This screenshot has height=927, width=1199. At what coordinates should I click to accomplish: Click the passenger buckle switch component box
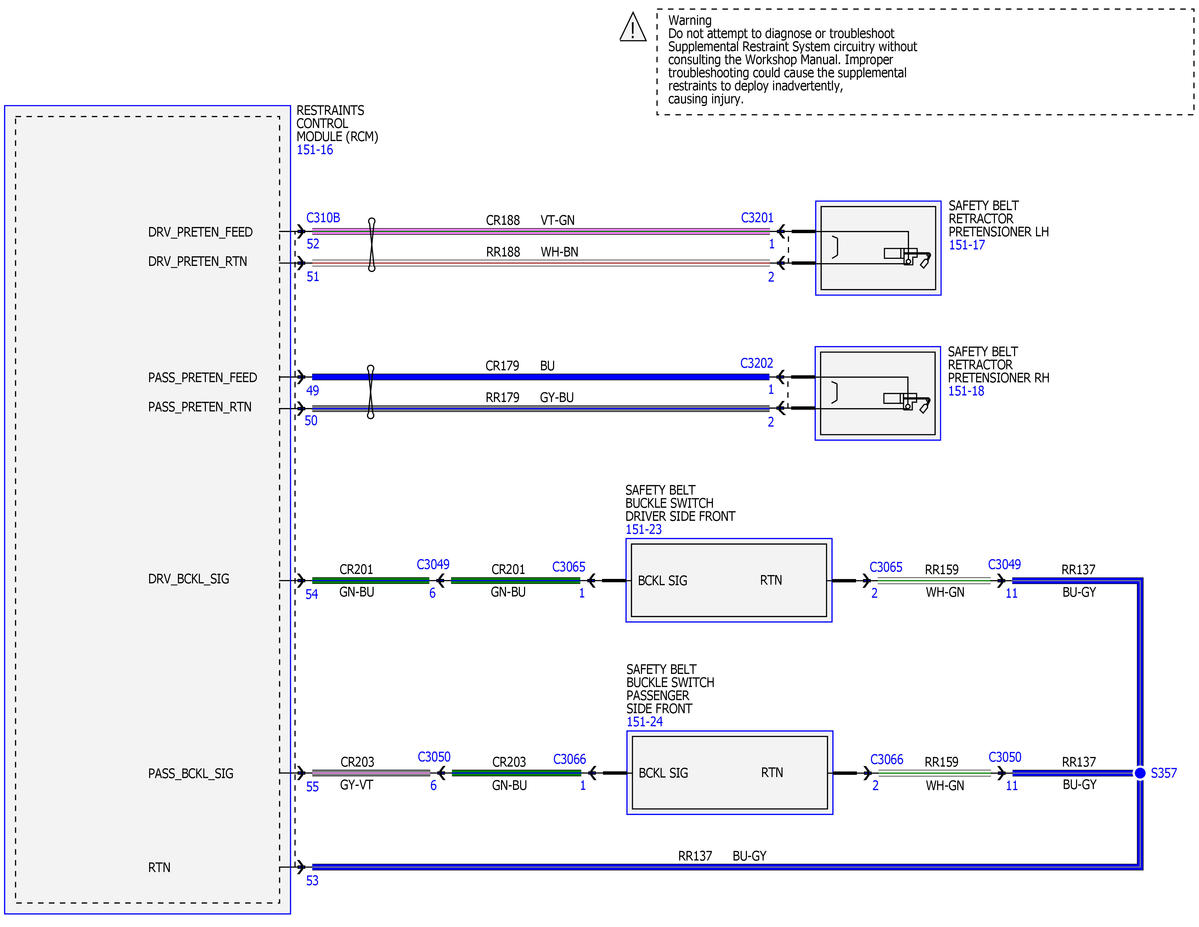pos(729,773)
